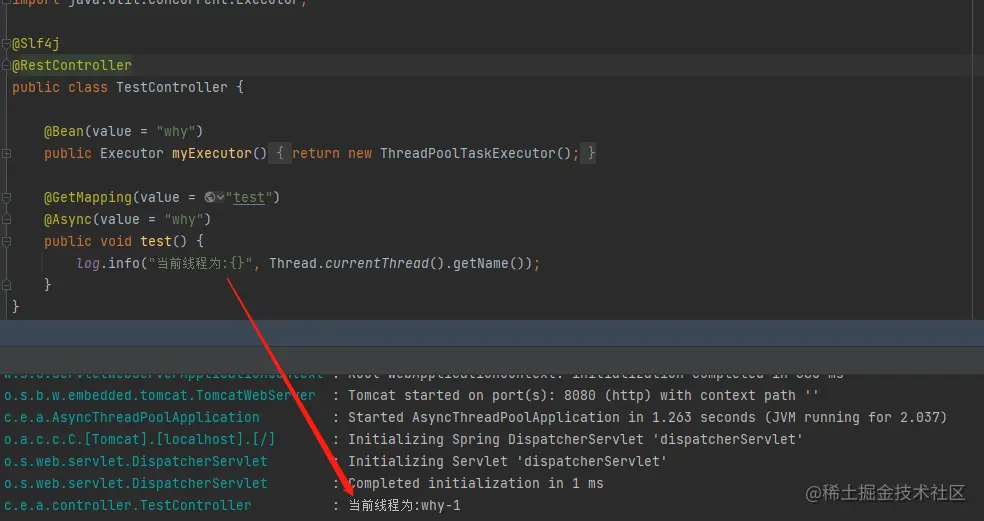The image size is (984, 521).
Task: Open the URL mapping globe icon before "test"
Action: click(210, 197)
